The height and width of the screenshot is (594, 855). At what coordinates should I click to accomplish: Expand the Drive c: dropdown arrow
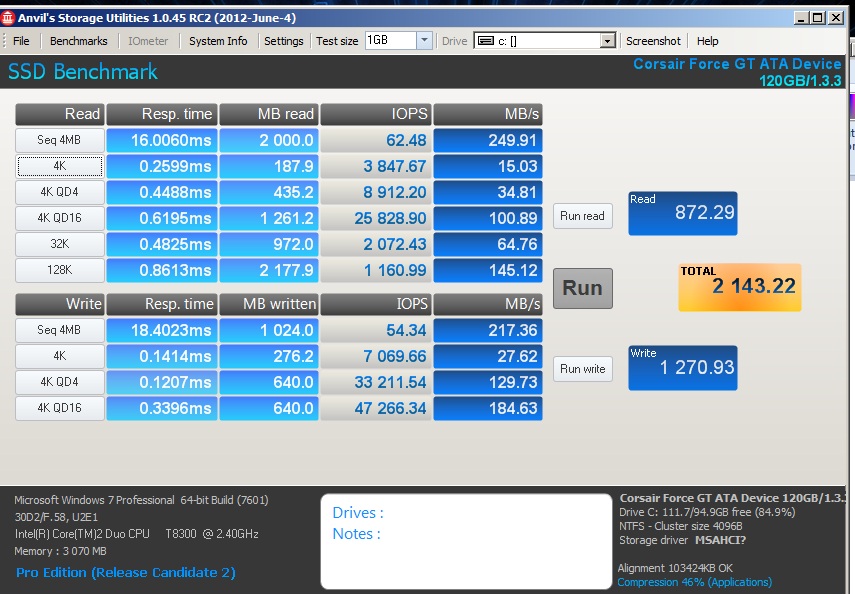607,41
